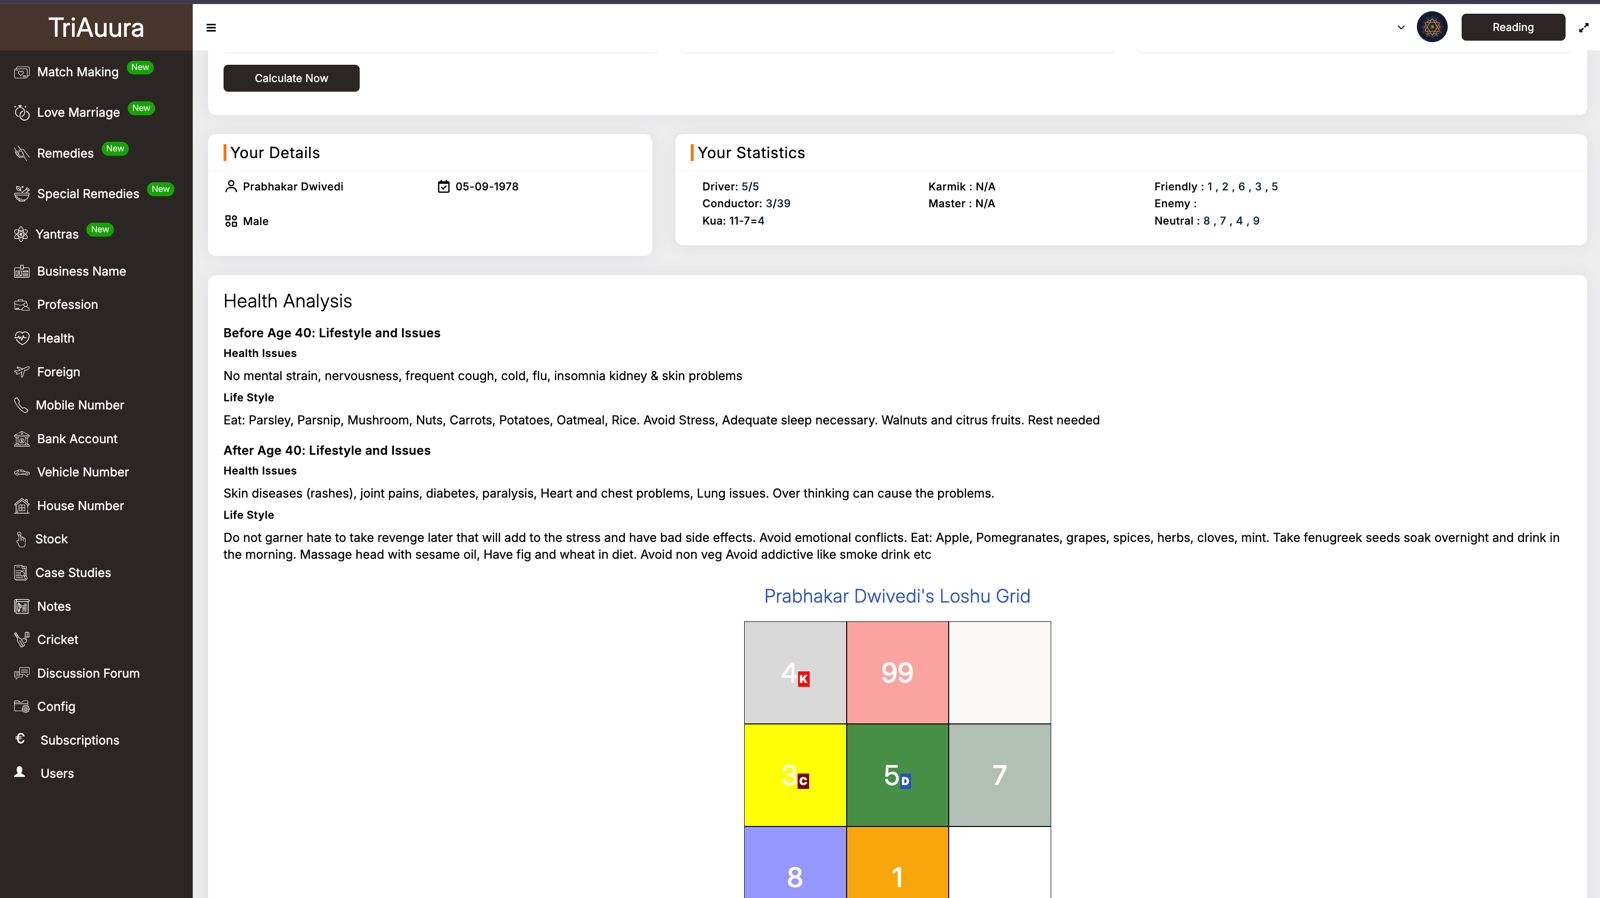The image size is (1600, 898).
Task: Click the Vehicle Number car icon
Action: [22, 472]
